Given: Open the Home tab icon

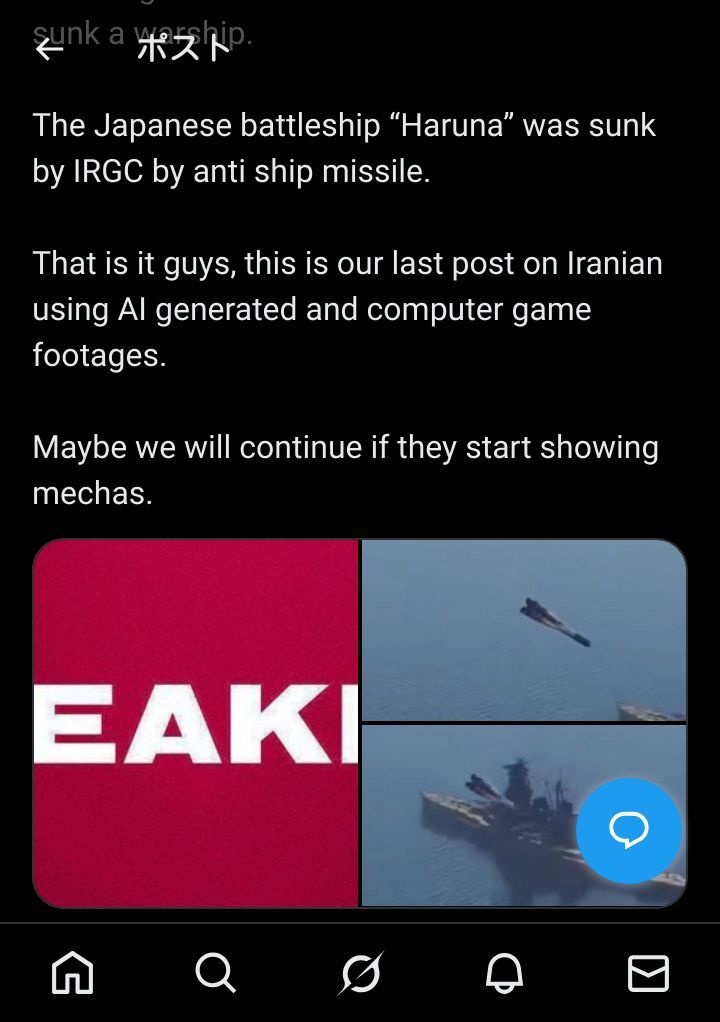Looking at the screenshot, I should (72, 972).
